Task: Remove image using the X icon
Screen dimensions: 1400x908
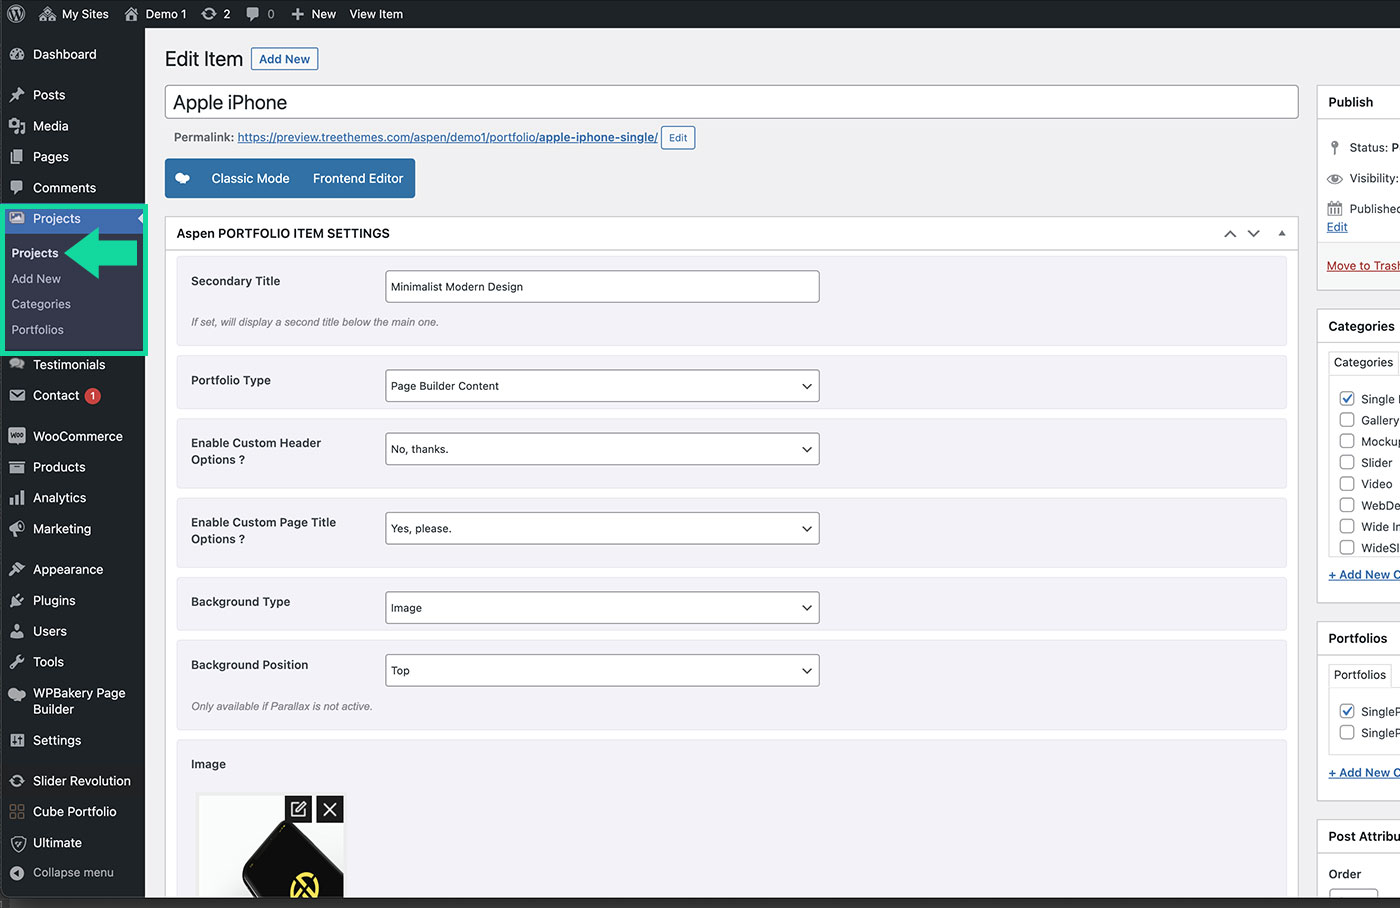Action: 330,809
